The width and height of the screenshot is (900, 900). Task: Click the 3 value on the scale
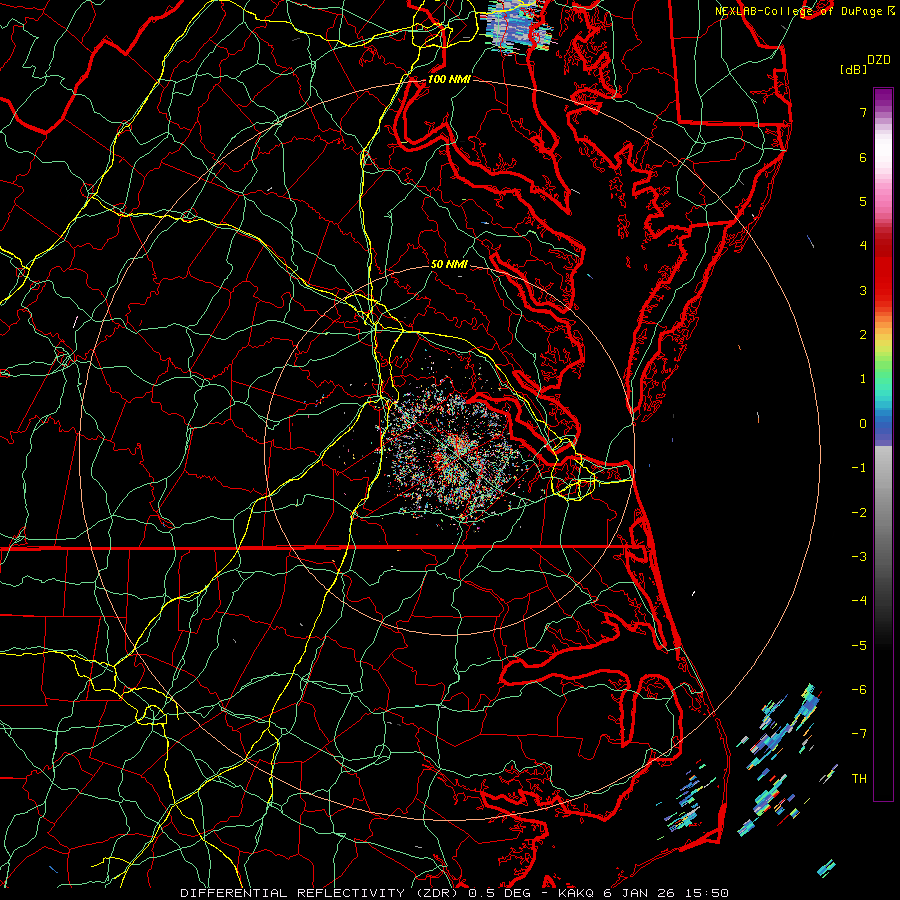tap(863, 290)
